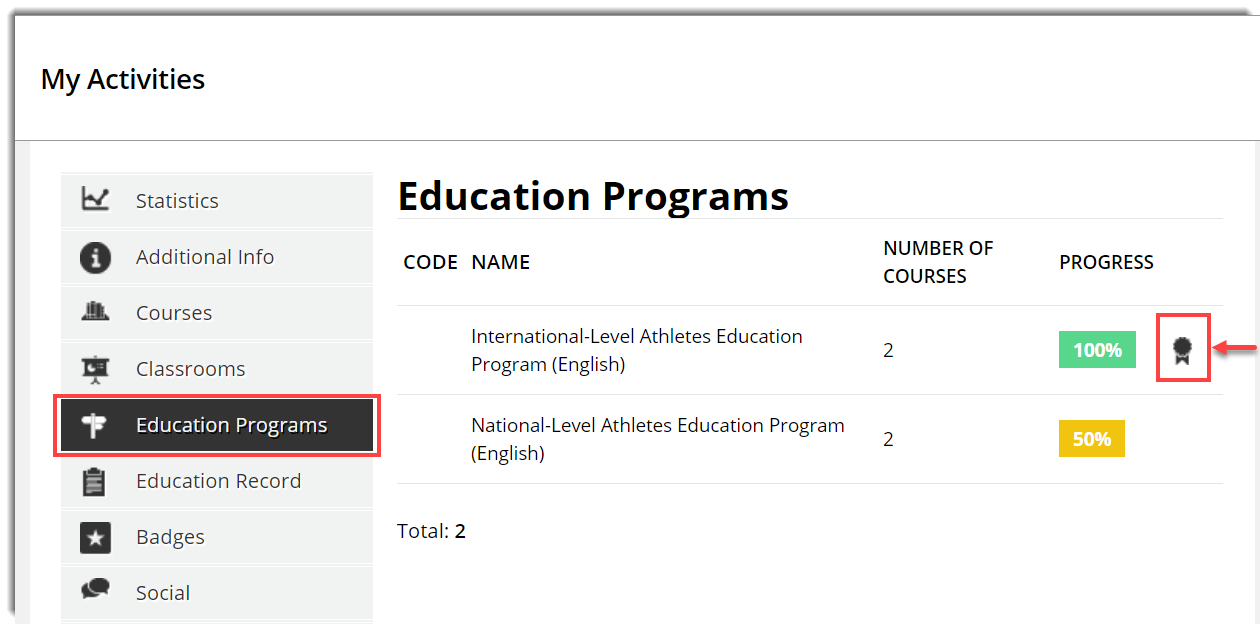The width and height of the screenshot is (1260, 624).
Task: Click the Badges star icon
Action: pos(95,537)
